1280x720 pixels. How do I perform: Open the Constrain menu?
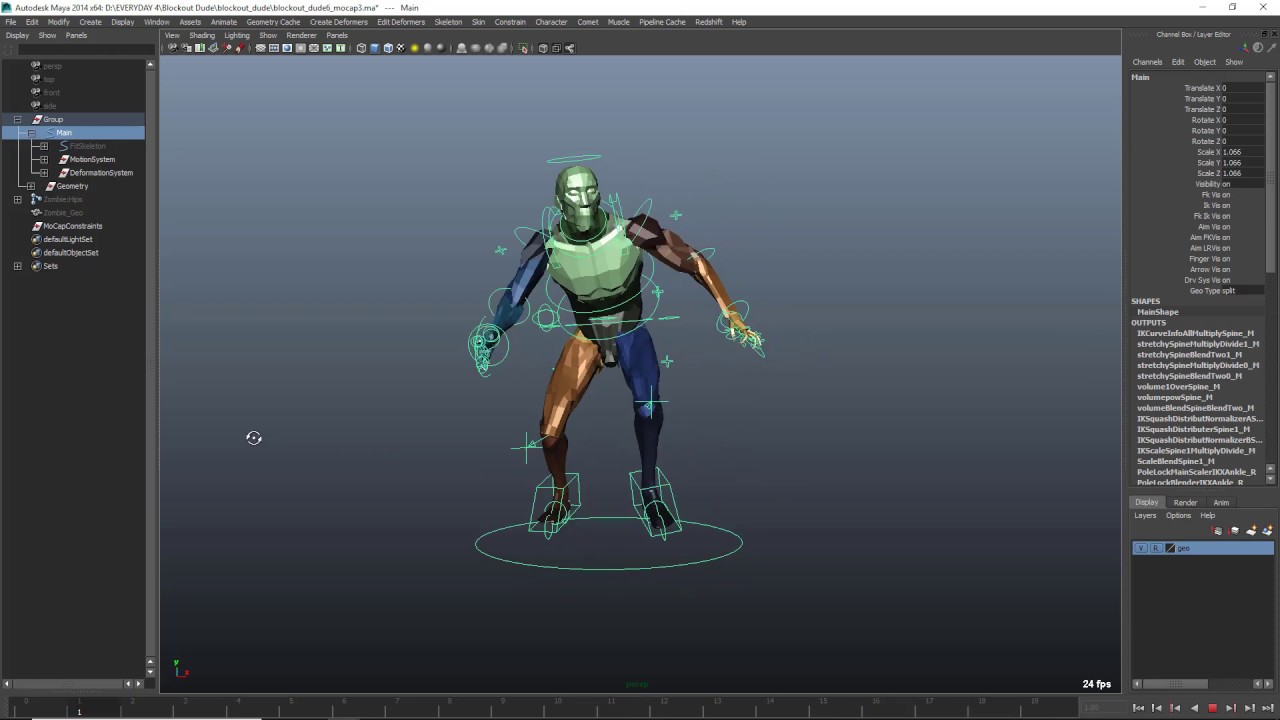pos(510,22)
